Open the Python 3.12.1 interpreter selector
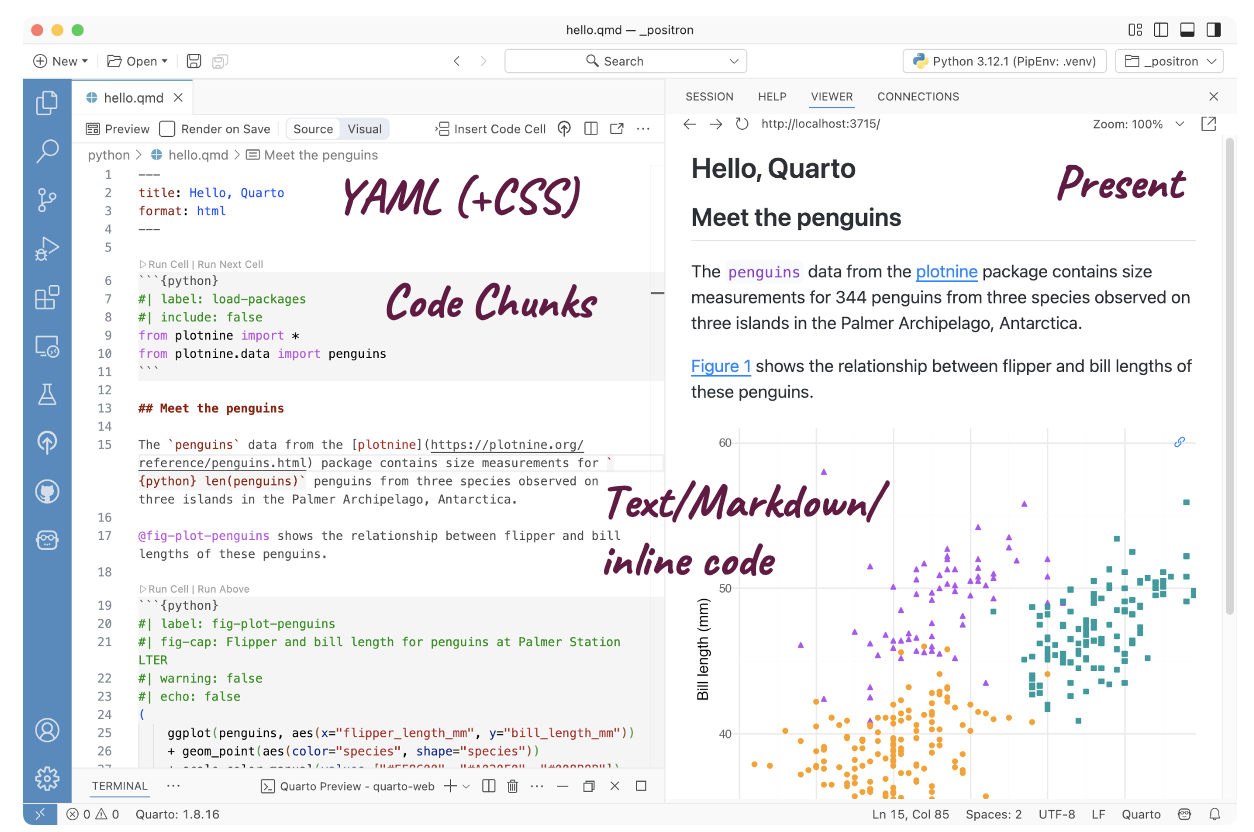This screenshot has height=832, width=1254. [x=1005, y=61]
